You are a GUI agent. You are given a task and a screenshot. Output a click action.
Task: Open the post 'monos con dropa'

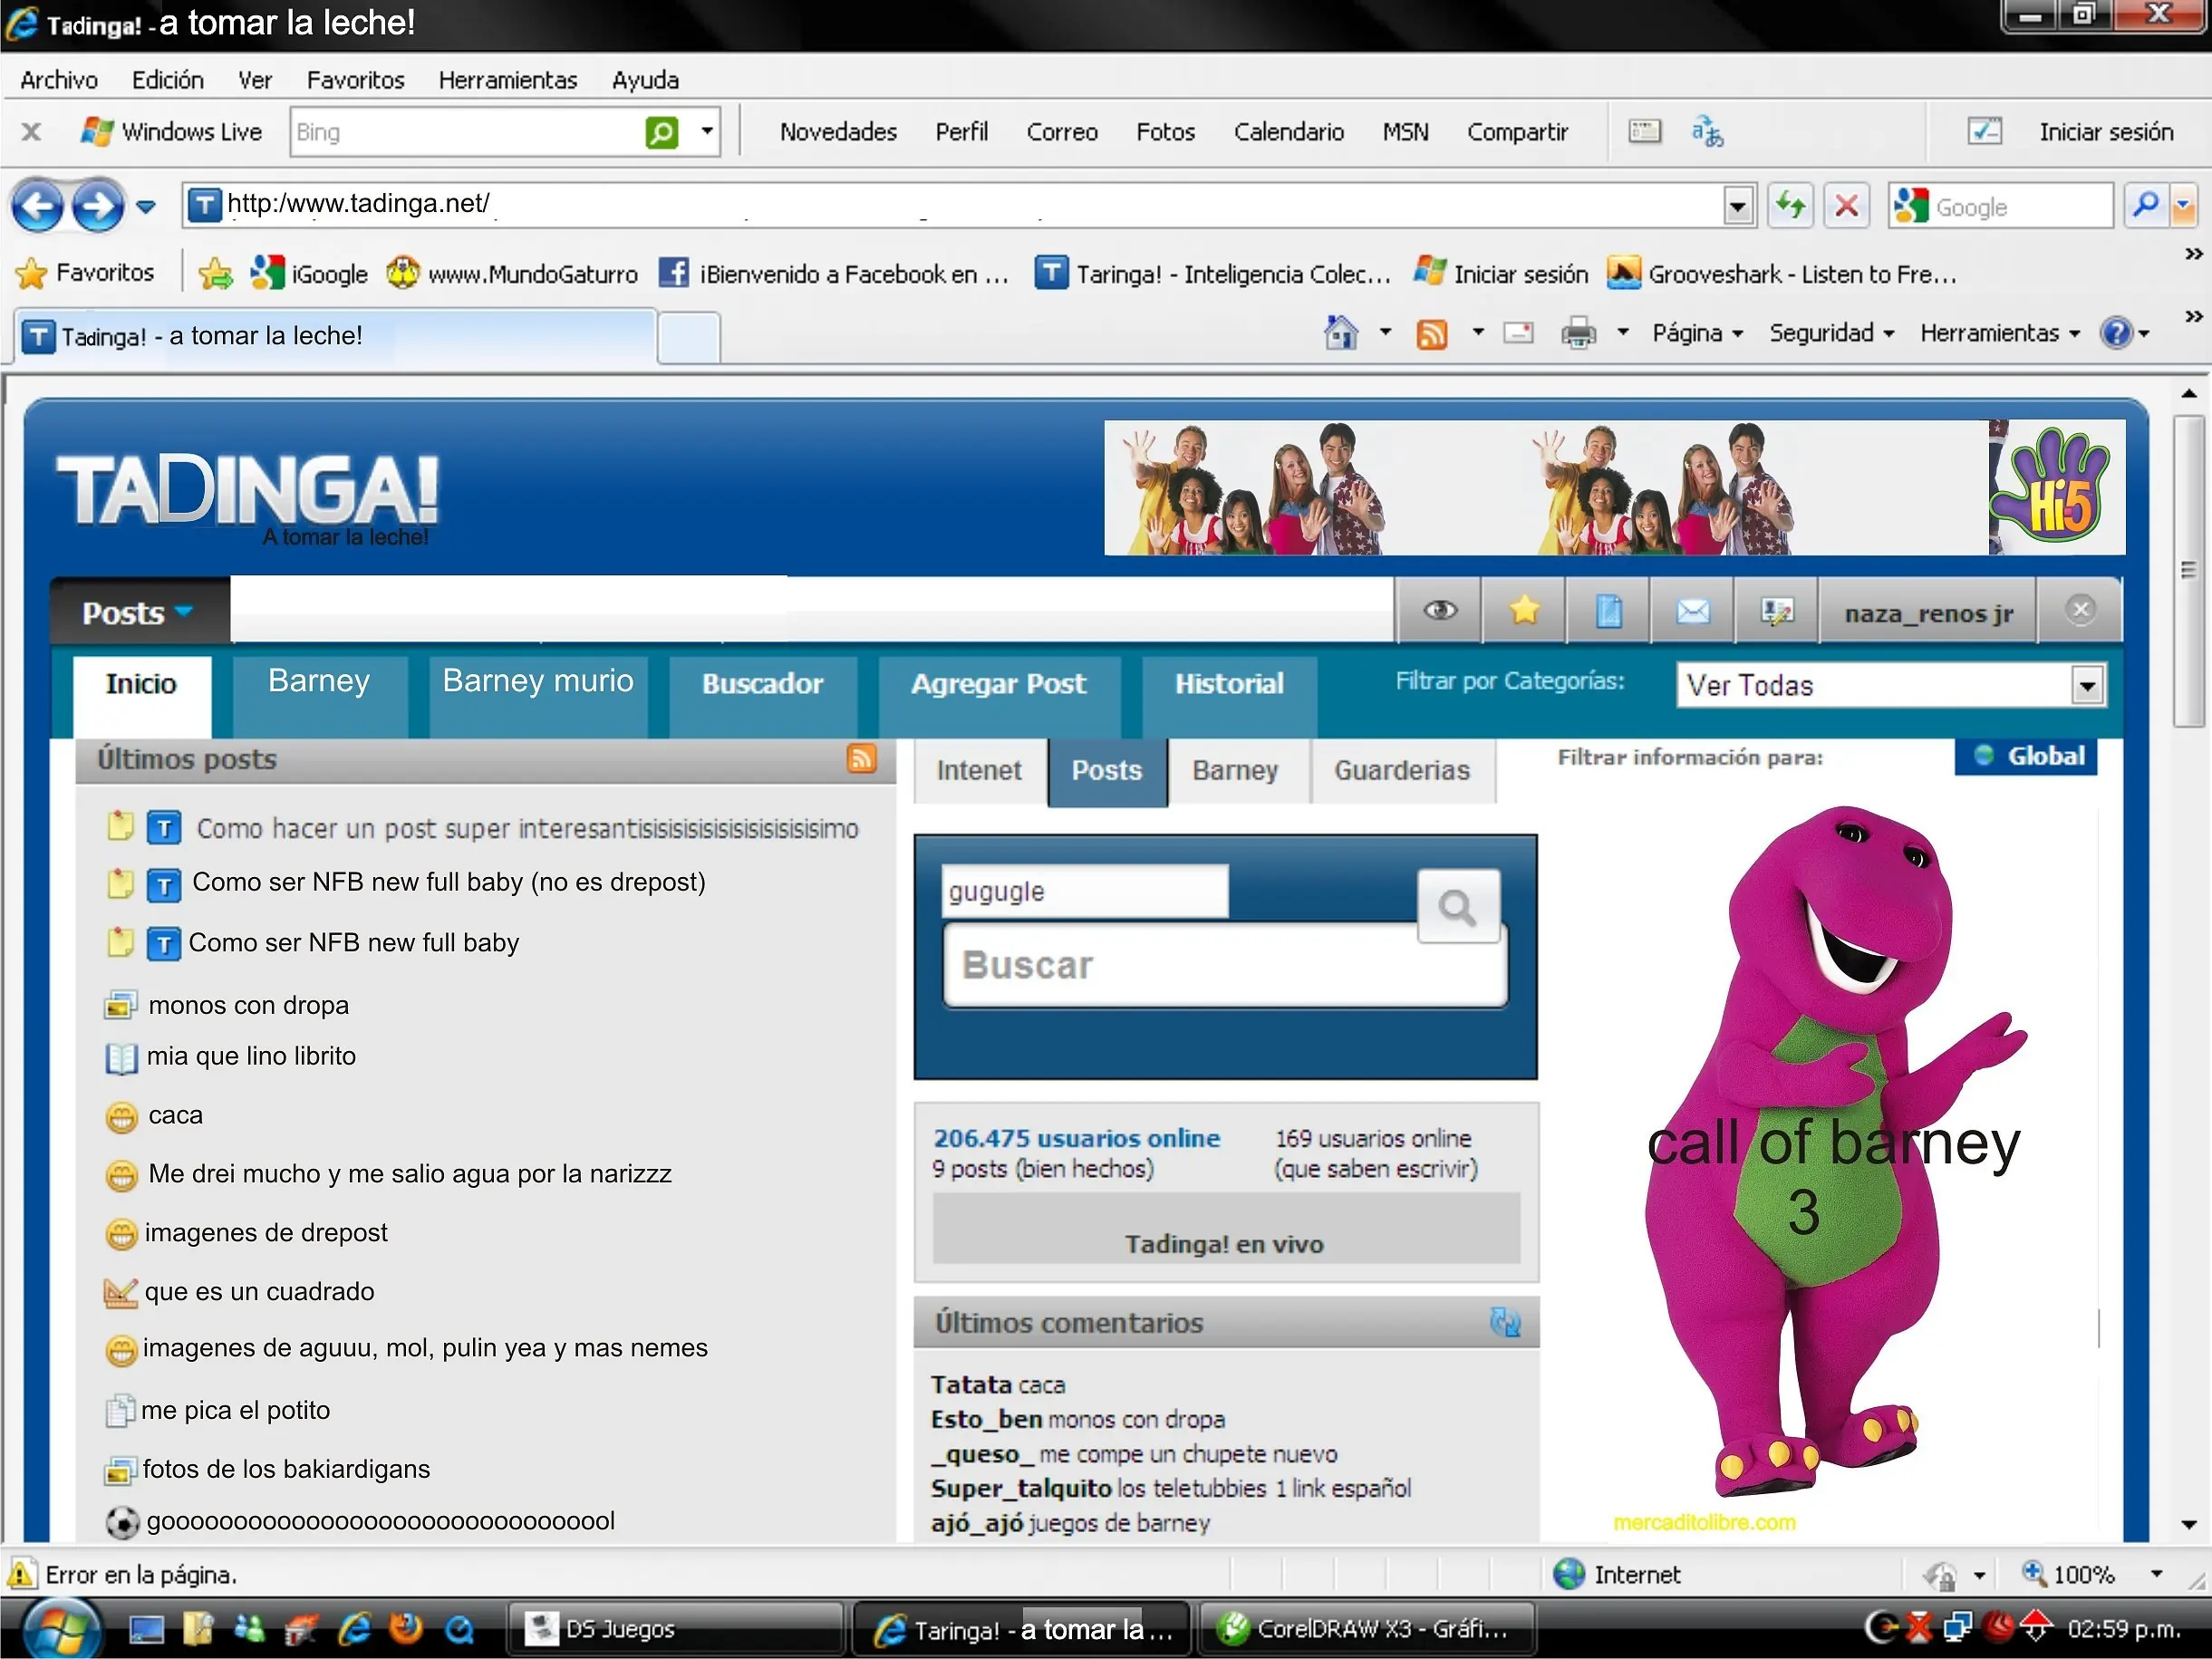coord(249,1005)
